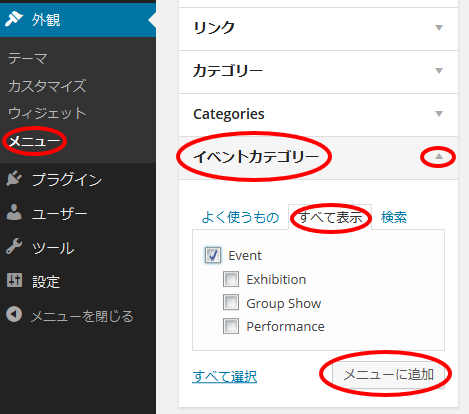Open the ウィジェット submenu item

[47, 113]
